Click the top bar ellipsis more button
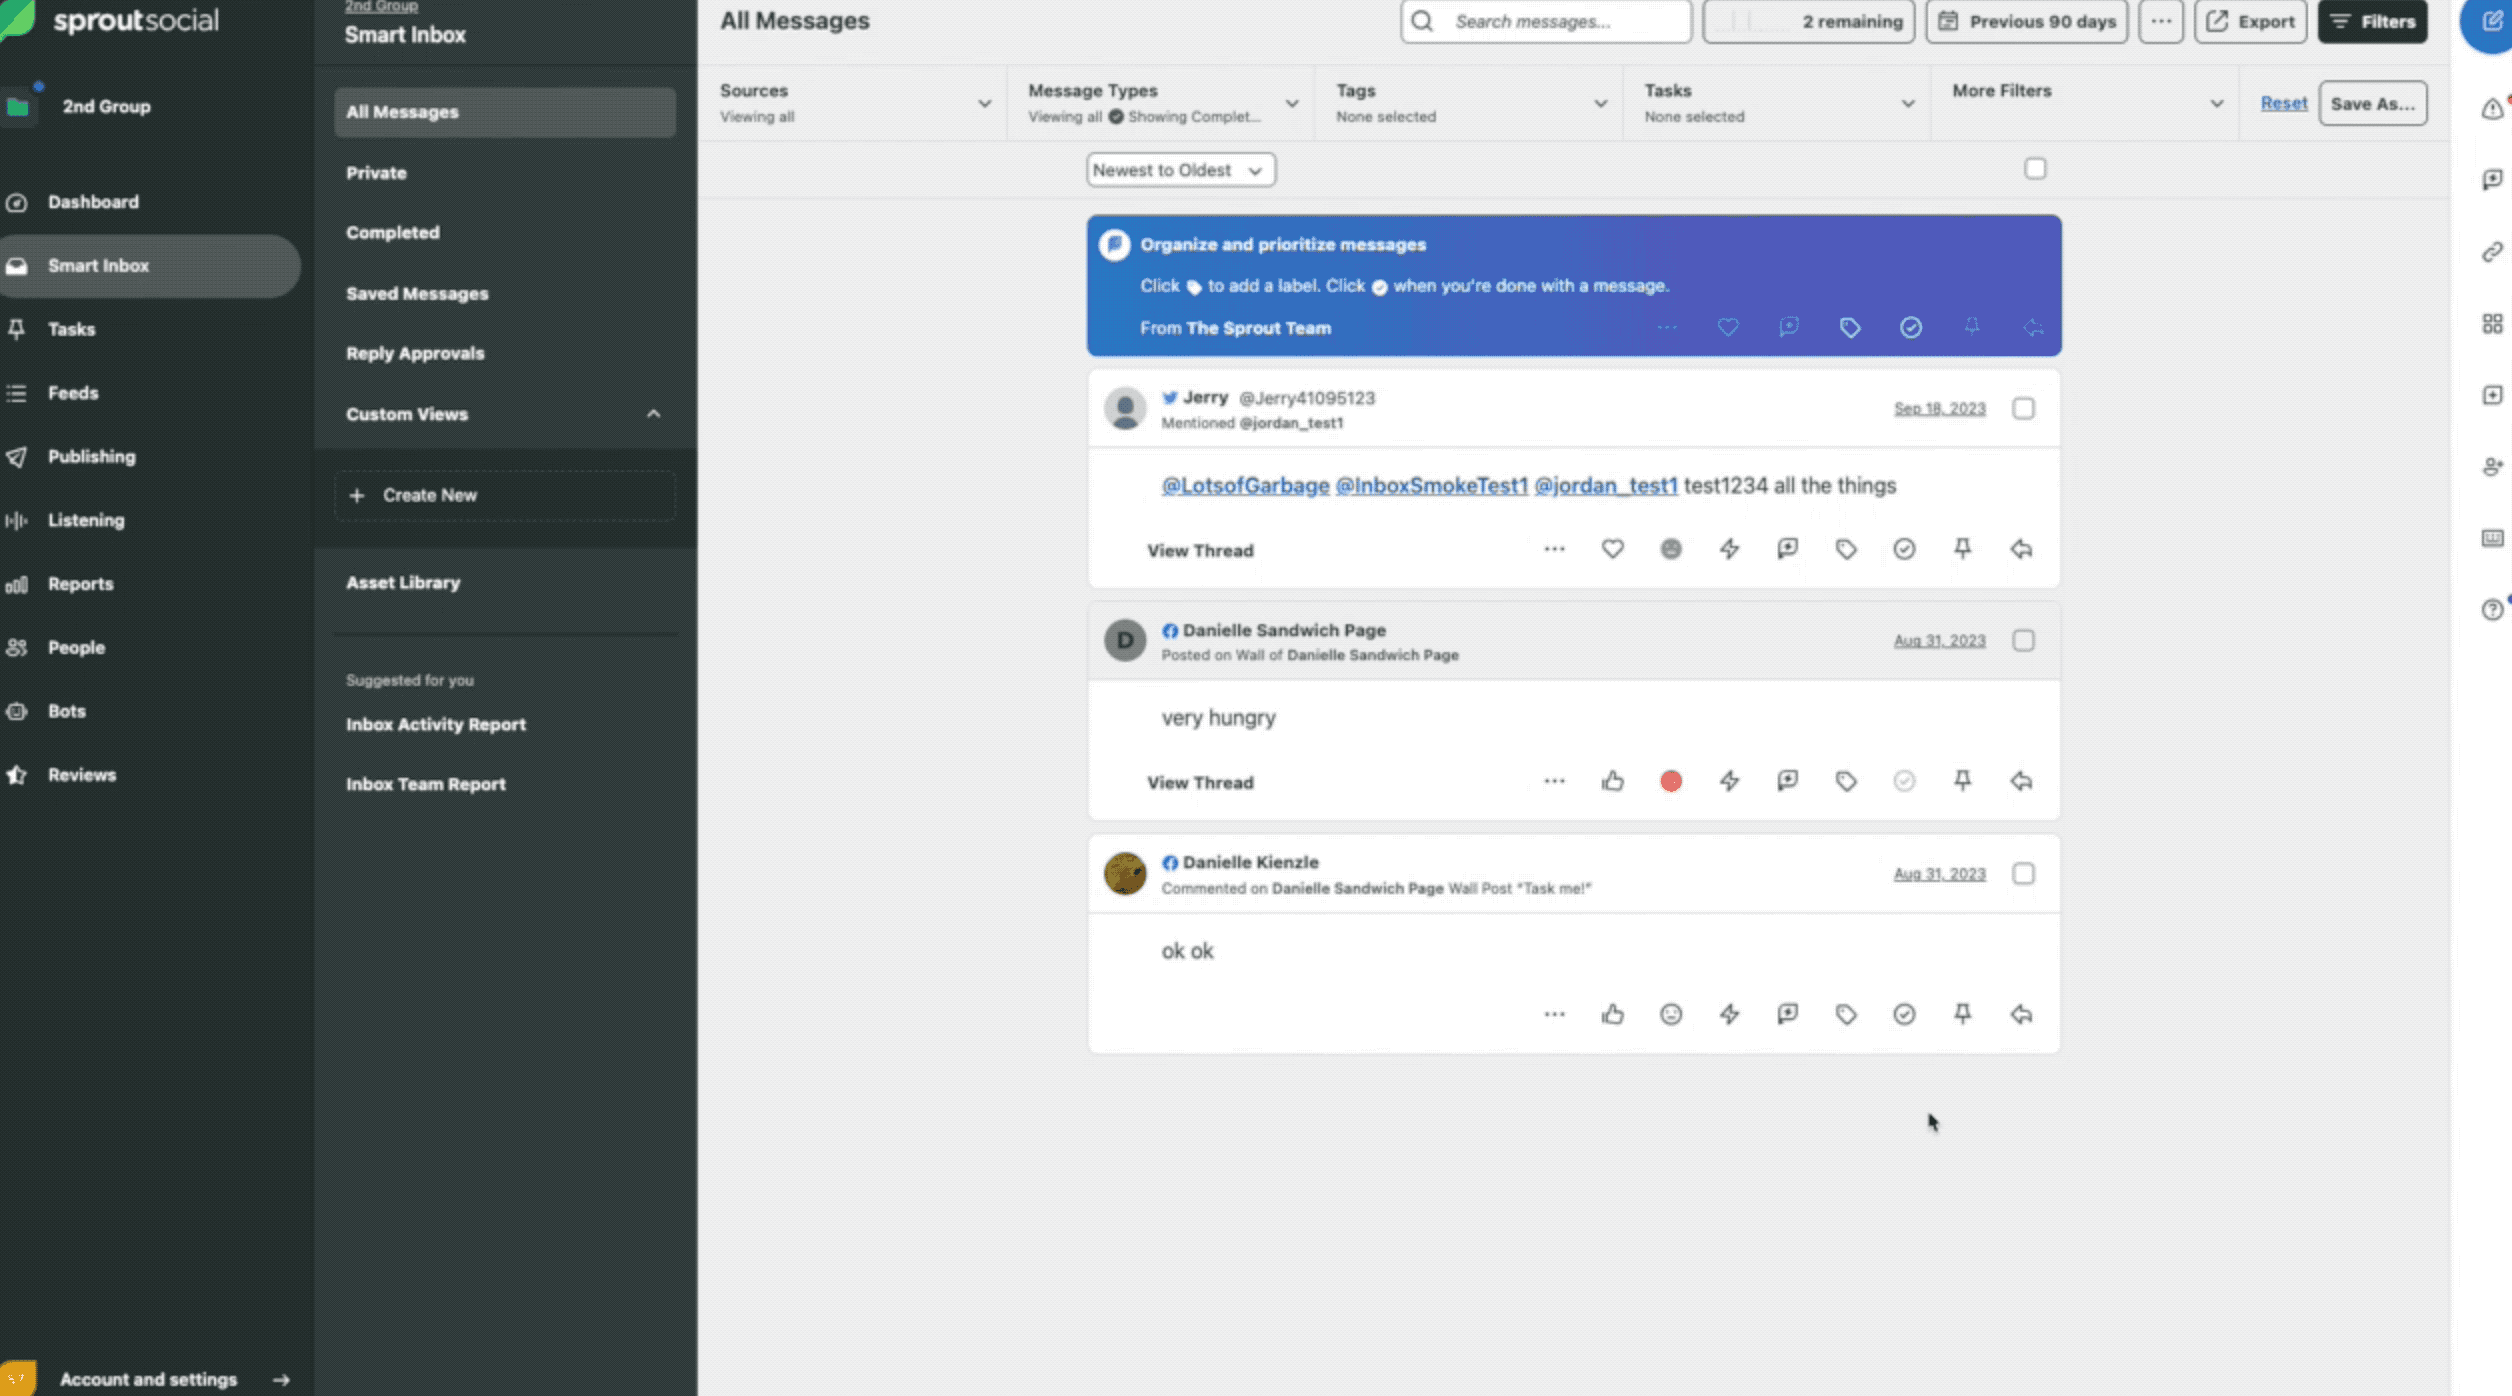The image size is (2512, 1396). [x=2160, y=21]
